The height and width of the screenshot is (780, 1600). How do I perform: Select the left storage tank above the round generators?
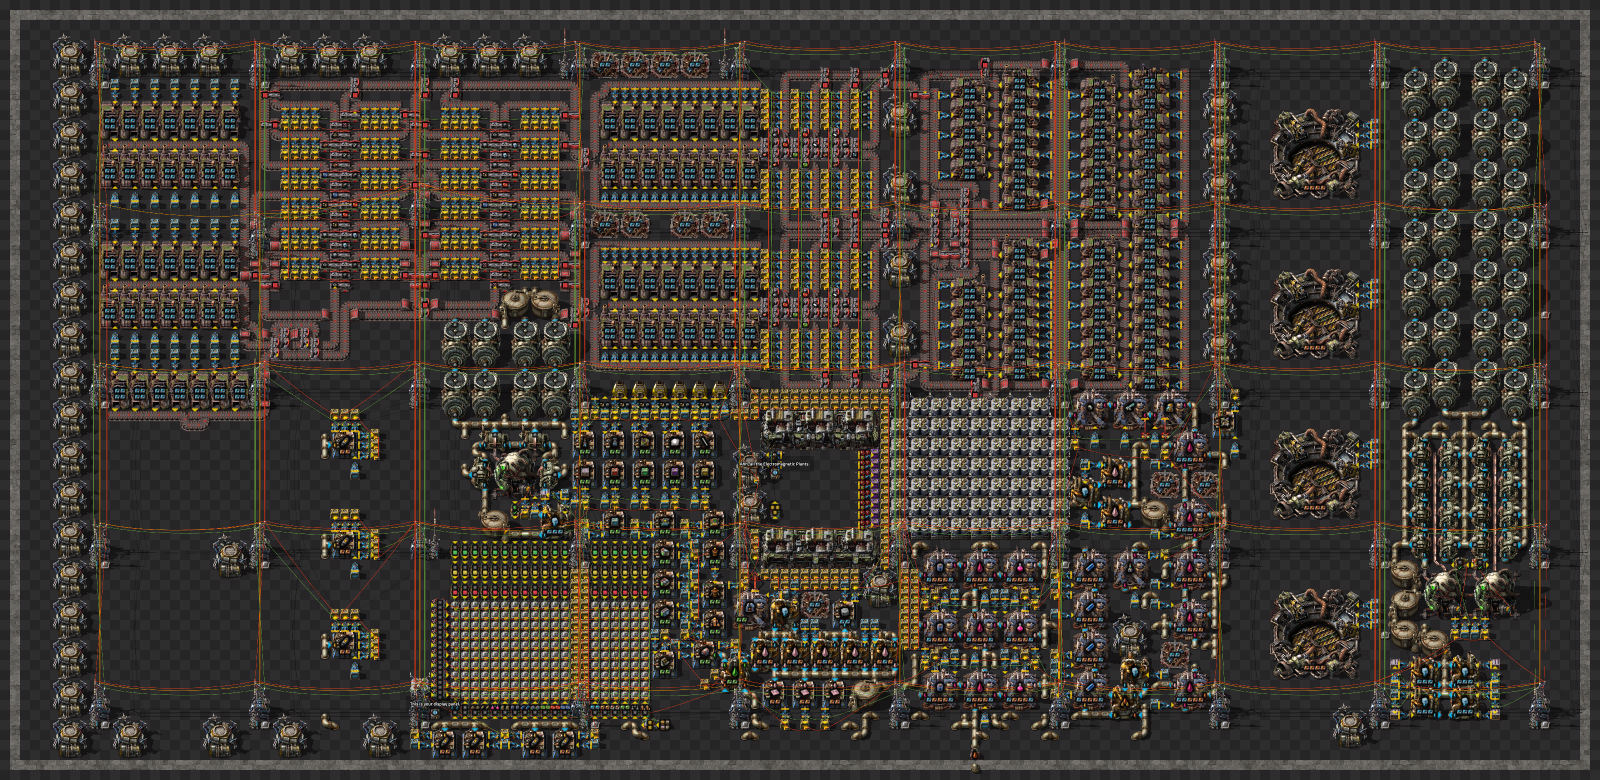517,303
